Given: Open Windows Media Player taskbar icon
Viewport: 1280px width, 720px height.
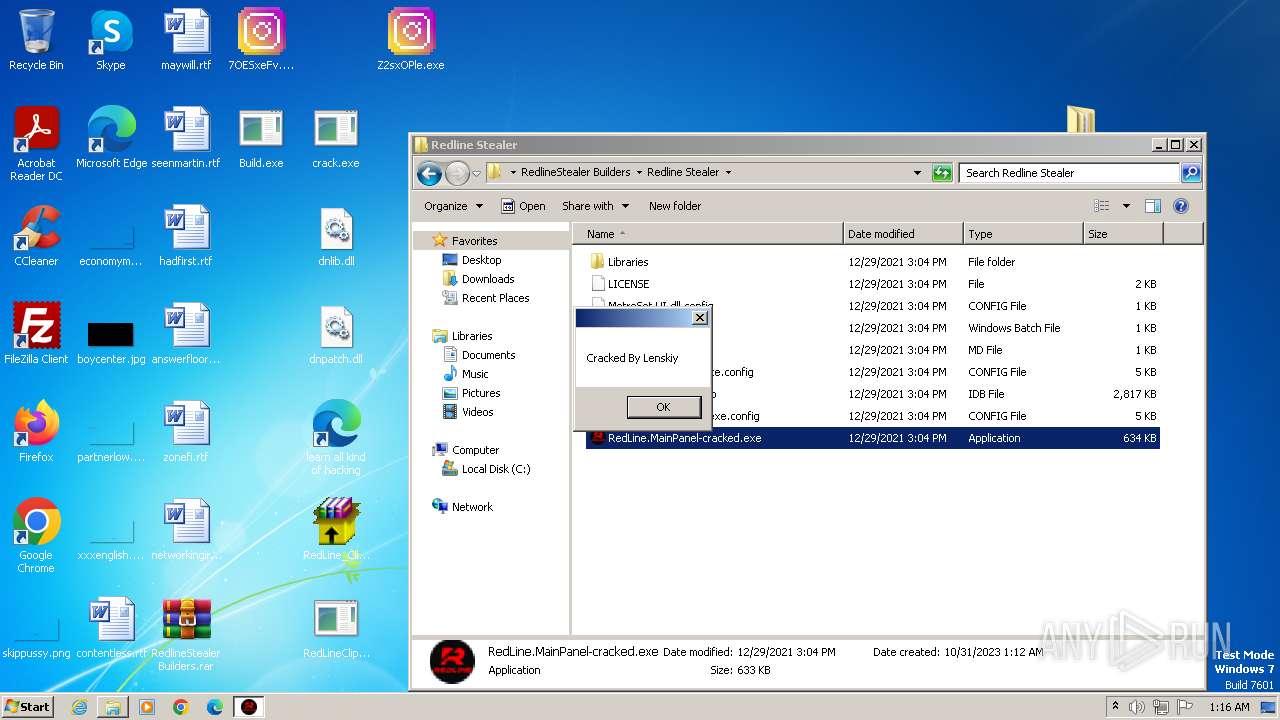Looking at the screenshot, I should tap(147, 707).
